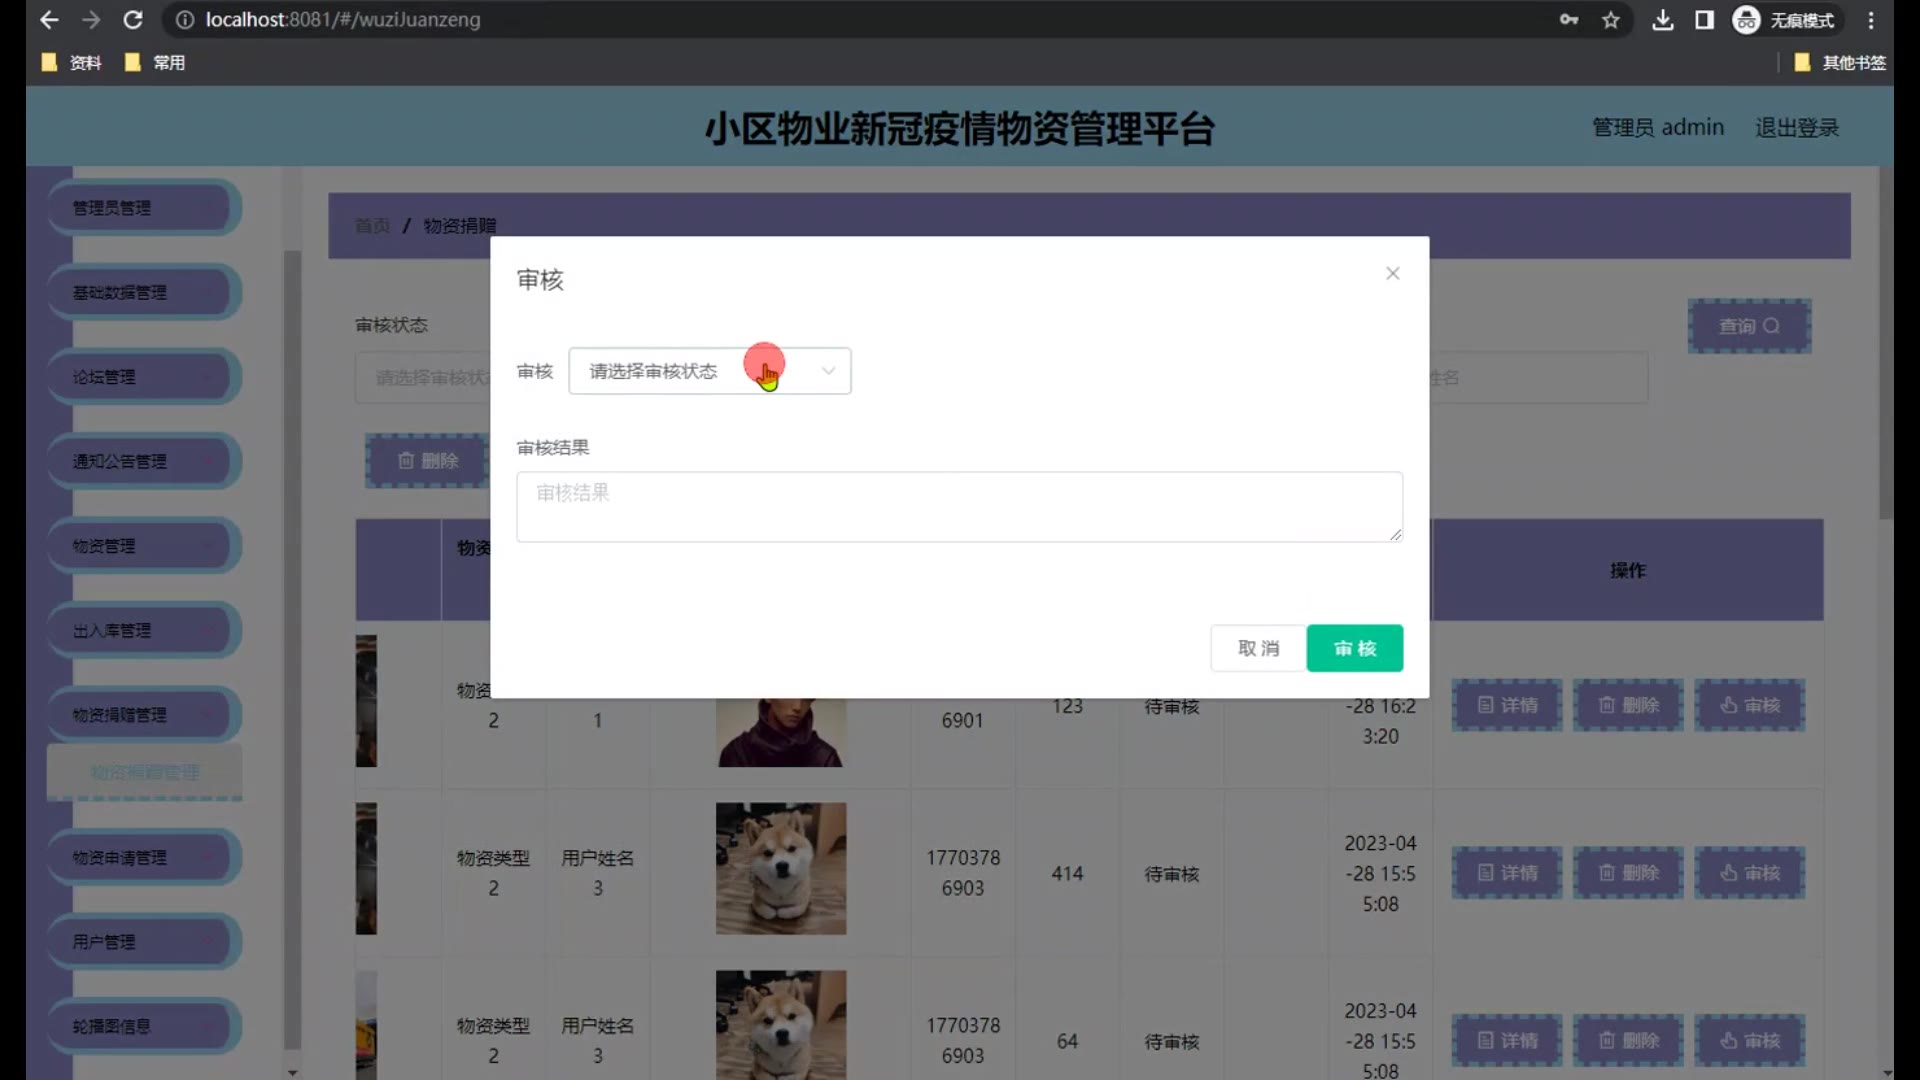The height and width of the screenshot is (1080, 1920).
Task: Open the browser three-dot menu
Action: [1871, 20]
